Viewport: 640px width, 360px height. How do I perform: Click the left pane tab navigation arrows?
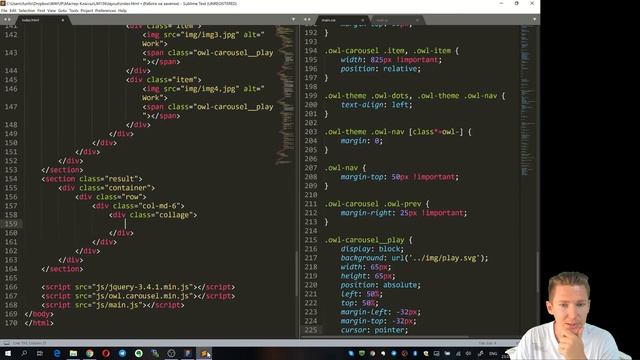pyautogui.click(x=7, y=20)
